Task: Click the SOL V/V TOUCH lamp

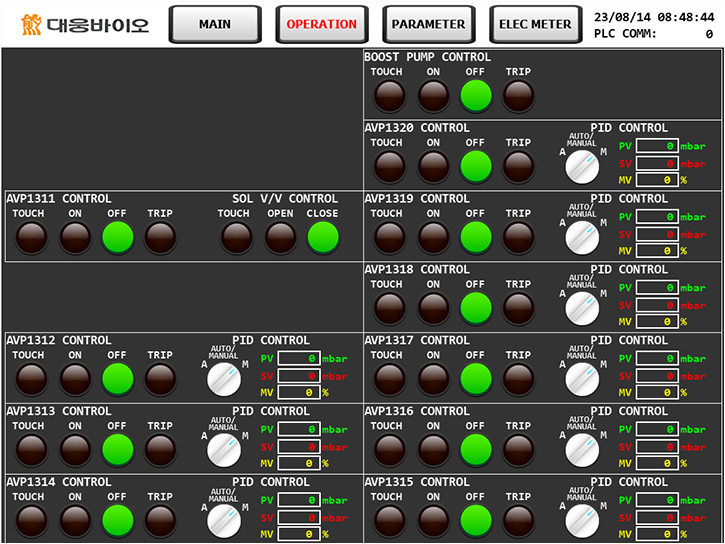Action: tap(236, 238)
